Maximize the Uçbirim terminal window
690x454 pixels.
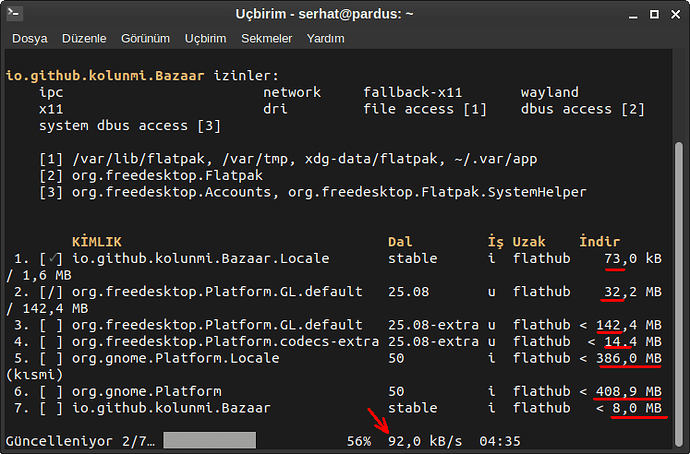tap(654, 15)
